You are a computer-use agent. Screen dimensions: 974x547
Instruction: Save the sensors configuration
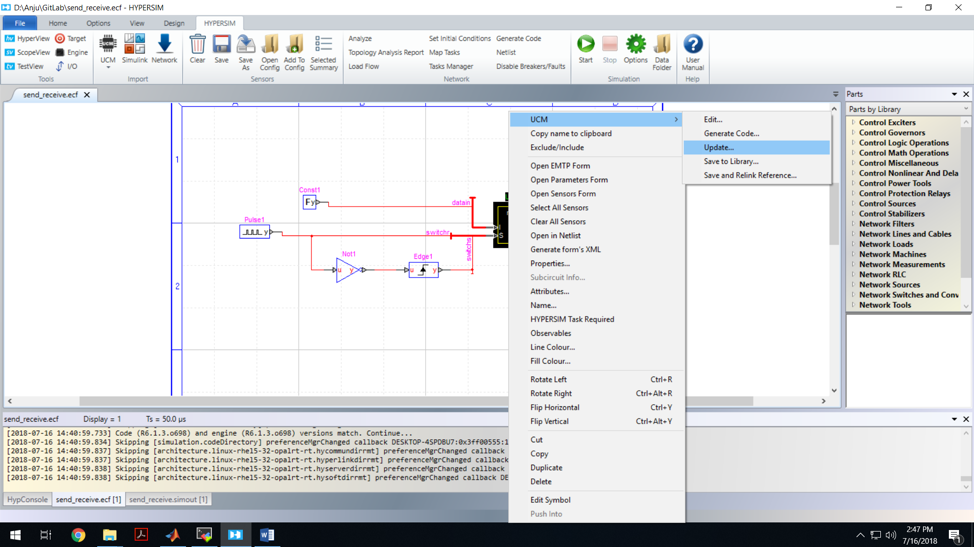coord(221,50)
